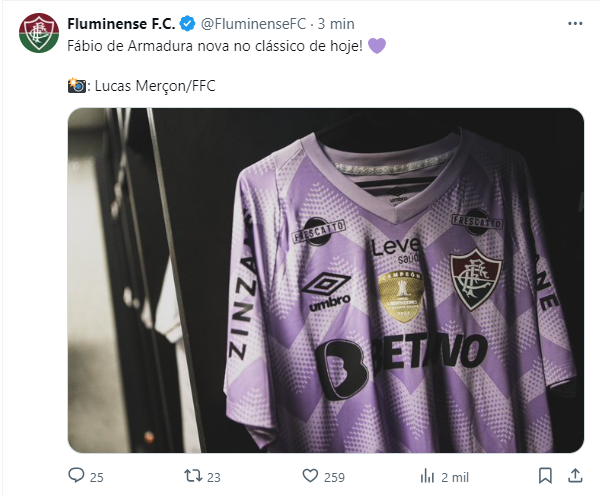This screenshot has height=496, width=600.
Task: Open the @FluminenseFC handle link
Action: point(253,24)
